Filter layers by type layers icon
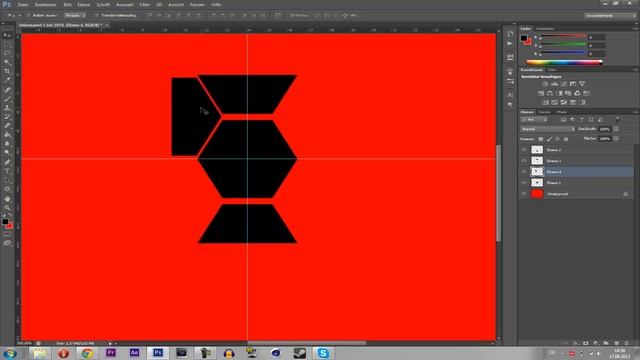The image size is (640, 360). pyautogui.click(x=582, y=120)
